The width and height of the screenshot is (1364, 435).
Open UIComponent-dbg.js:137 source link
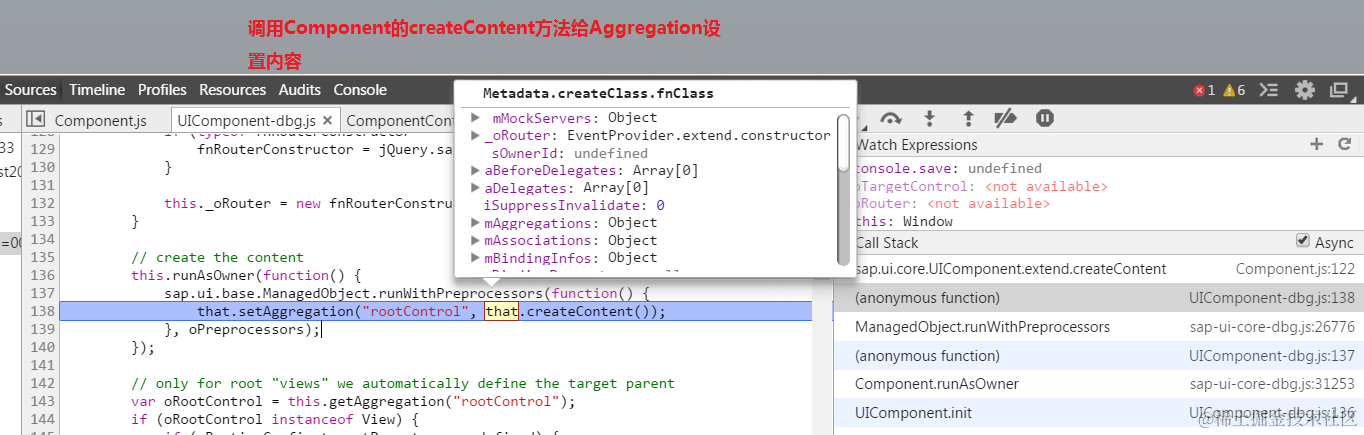pos(1272,355)
